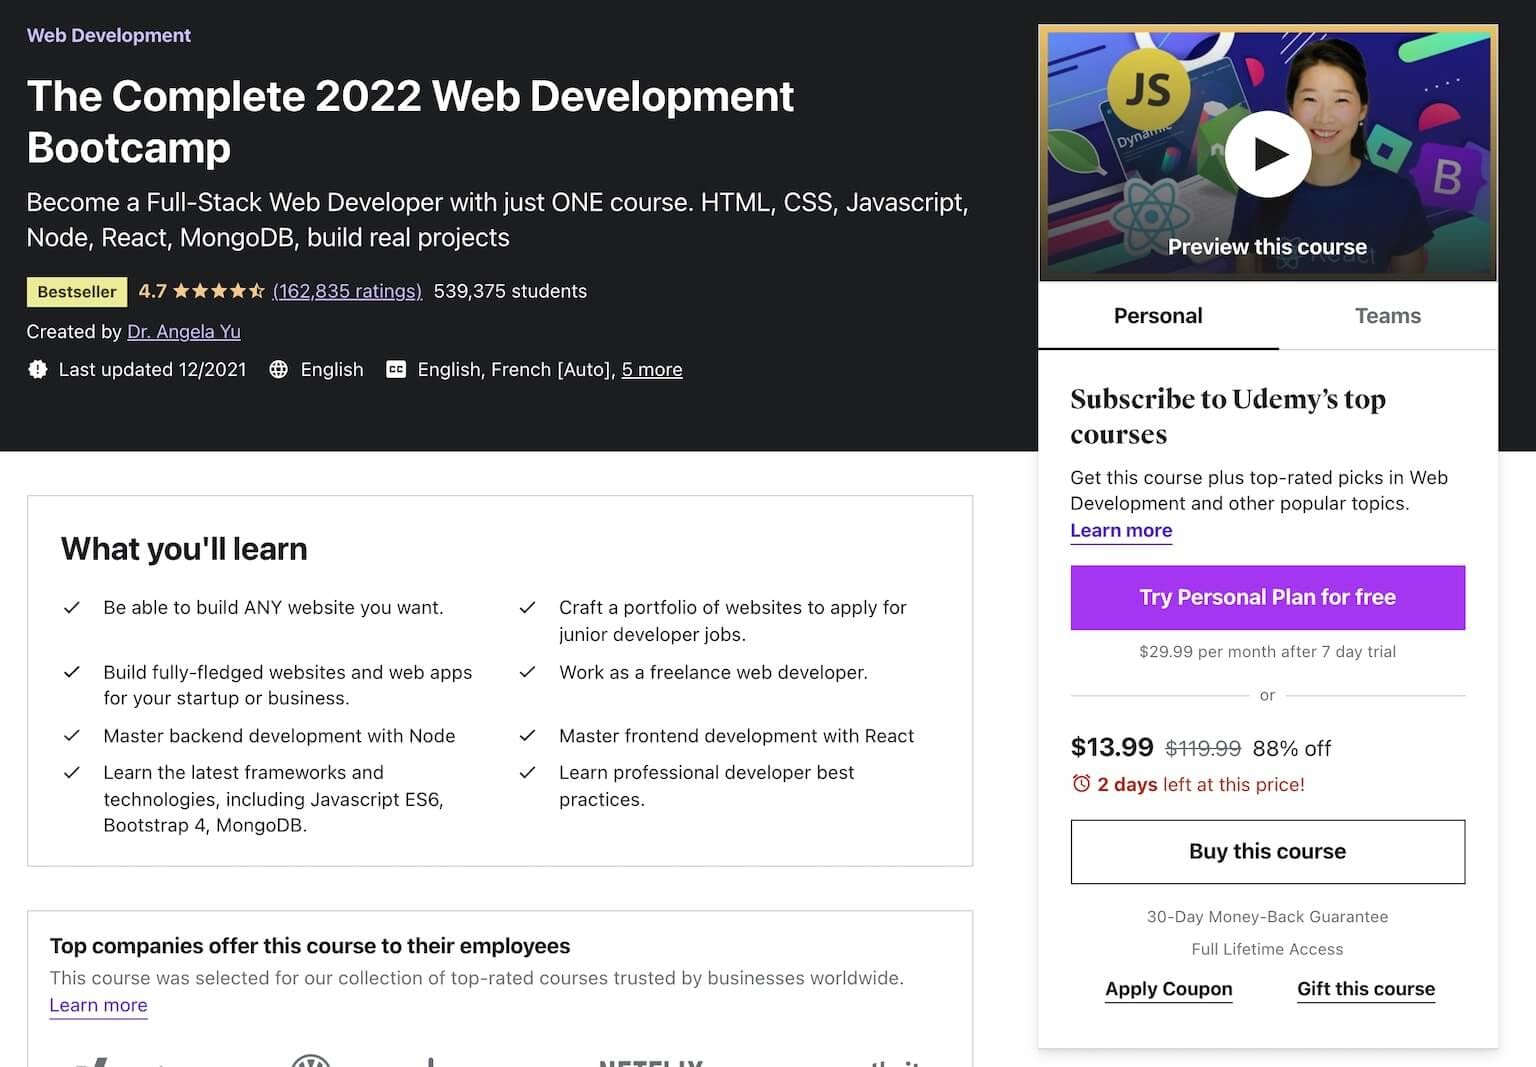Click the $29.99 per month trial text
The image size is (1536, 1067).
[x=1267, y=651]
